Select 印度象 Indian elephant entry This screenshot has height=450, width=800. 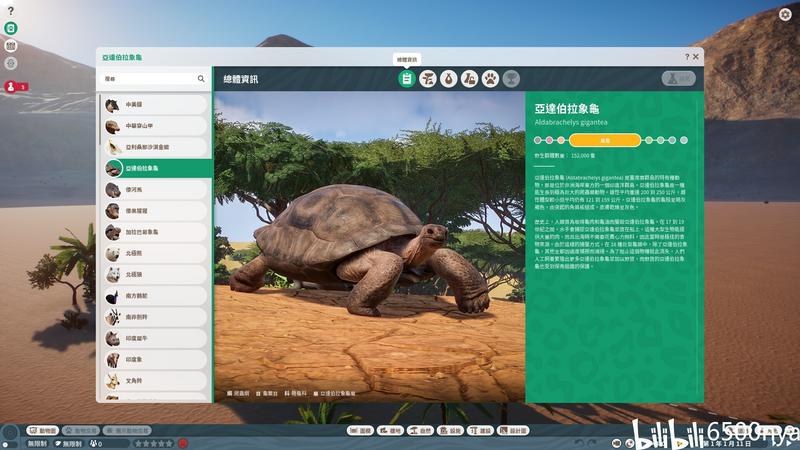(x=155, y=360)
